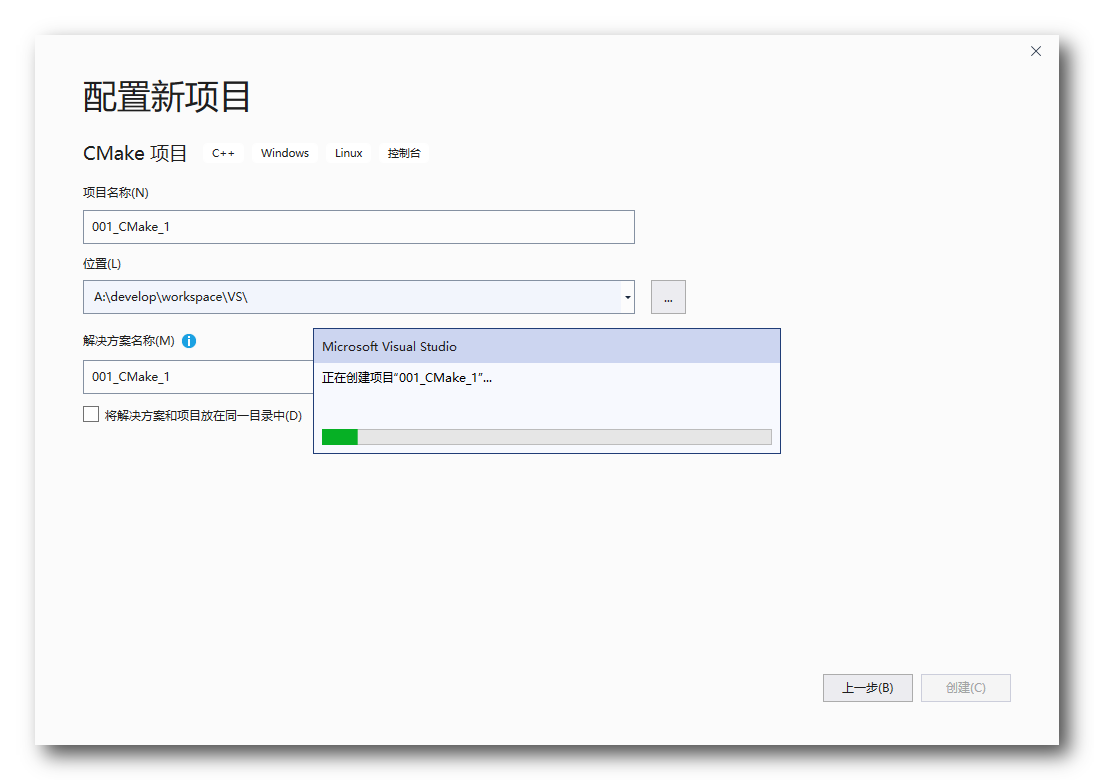
Task: Click the green progress bar
Action: 340,436
